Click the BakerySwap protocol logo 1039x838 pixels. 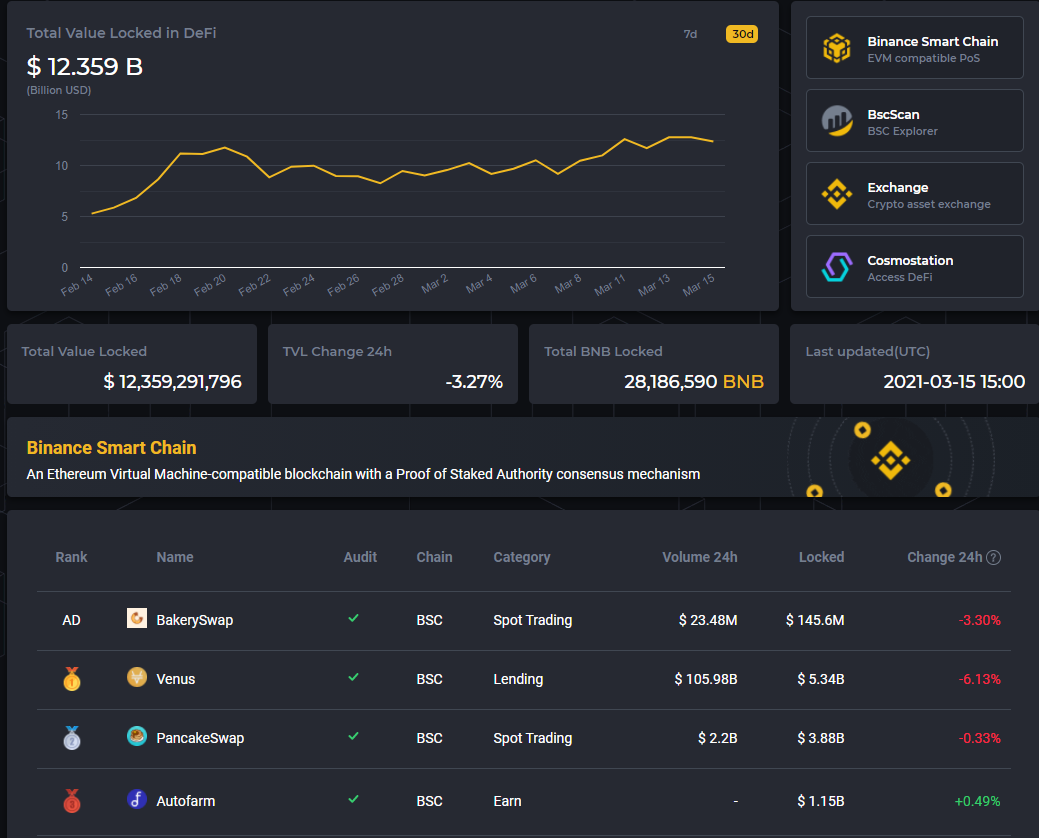pyautogui.click(x=136, y=618)
